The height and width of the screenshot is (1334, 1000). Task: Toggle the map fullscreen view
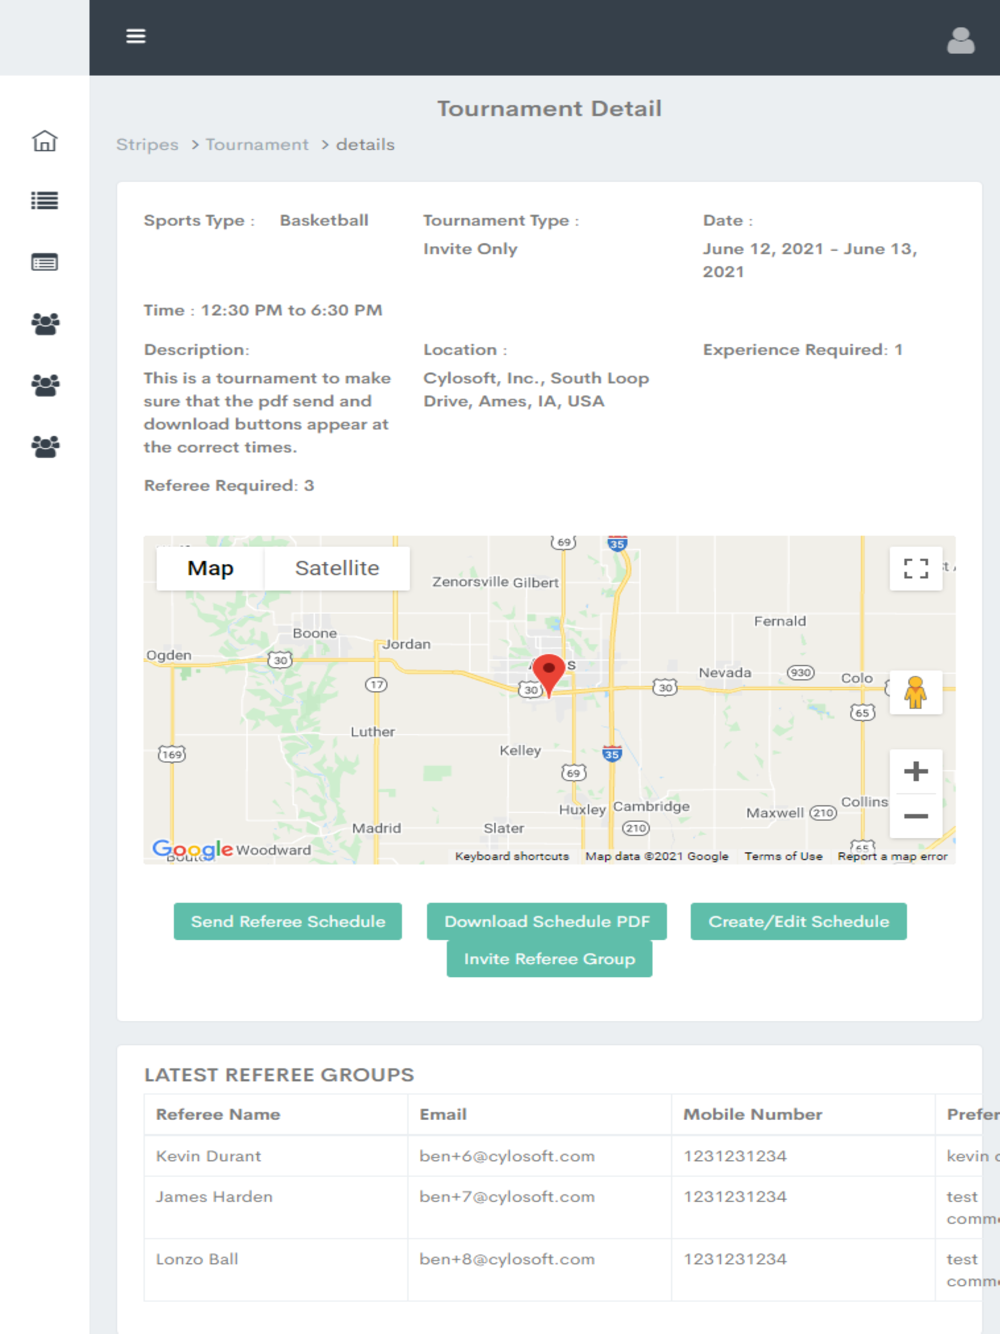[916, 569]
